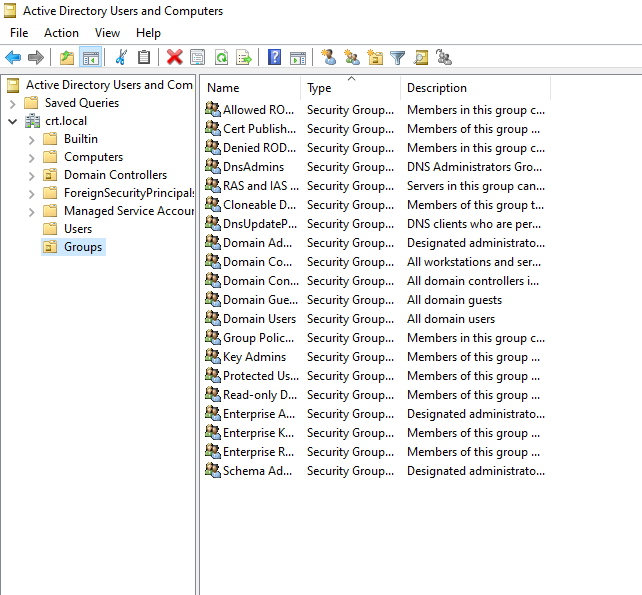Click the Domain Users group icon
This screenshot has height=595, width=642.
pyautogui.click(x=213, y=318)
